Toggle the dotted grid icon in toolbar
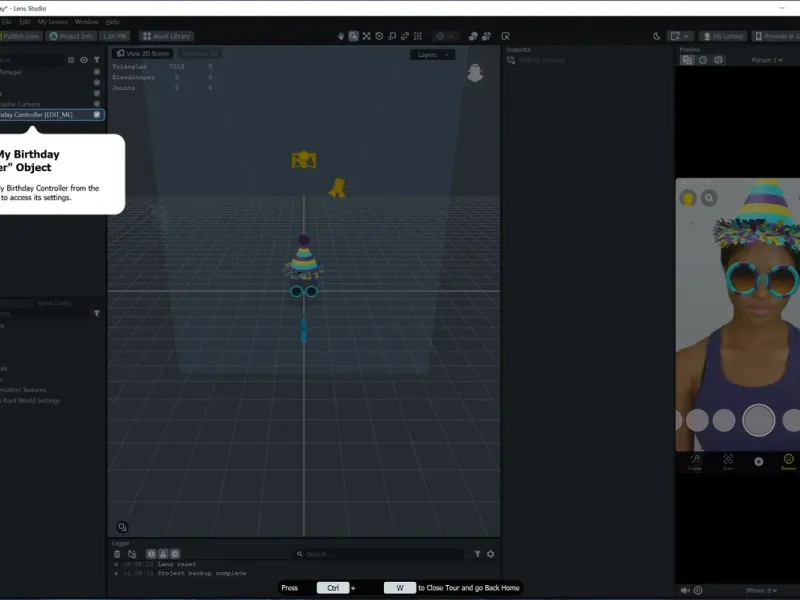Screen dimensions: 800x600 (x=418, y=36)
